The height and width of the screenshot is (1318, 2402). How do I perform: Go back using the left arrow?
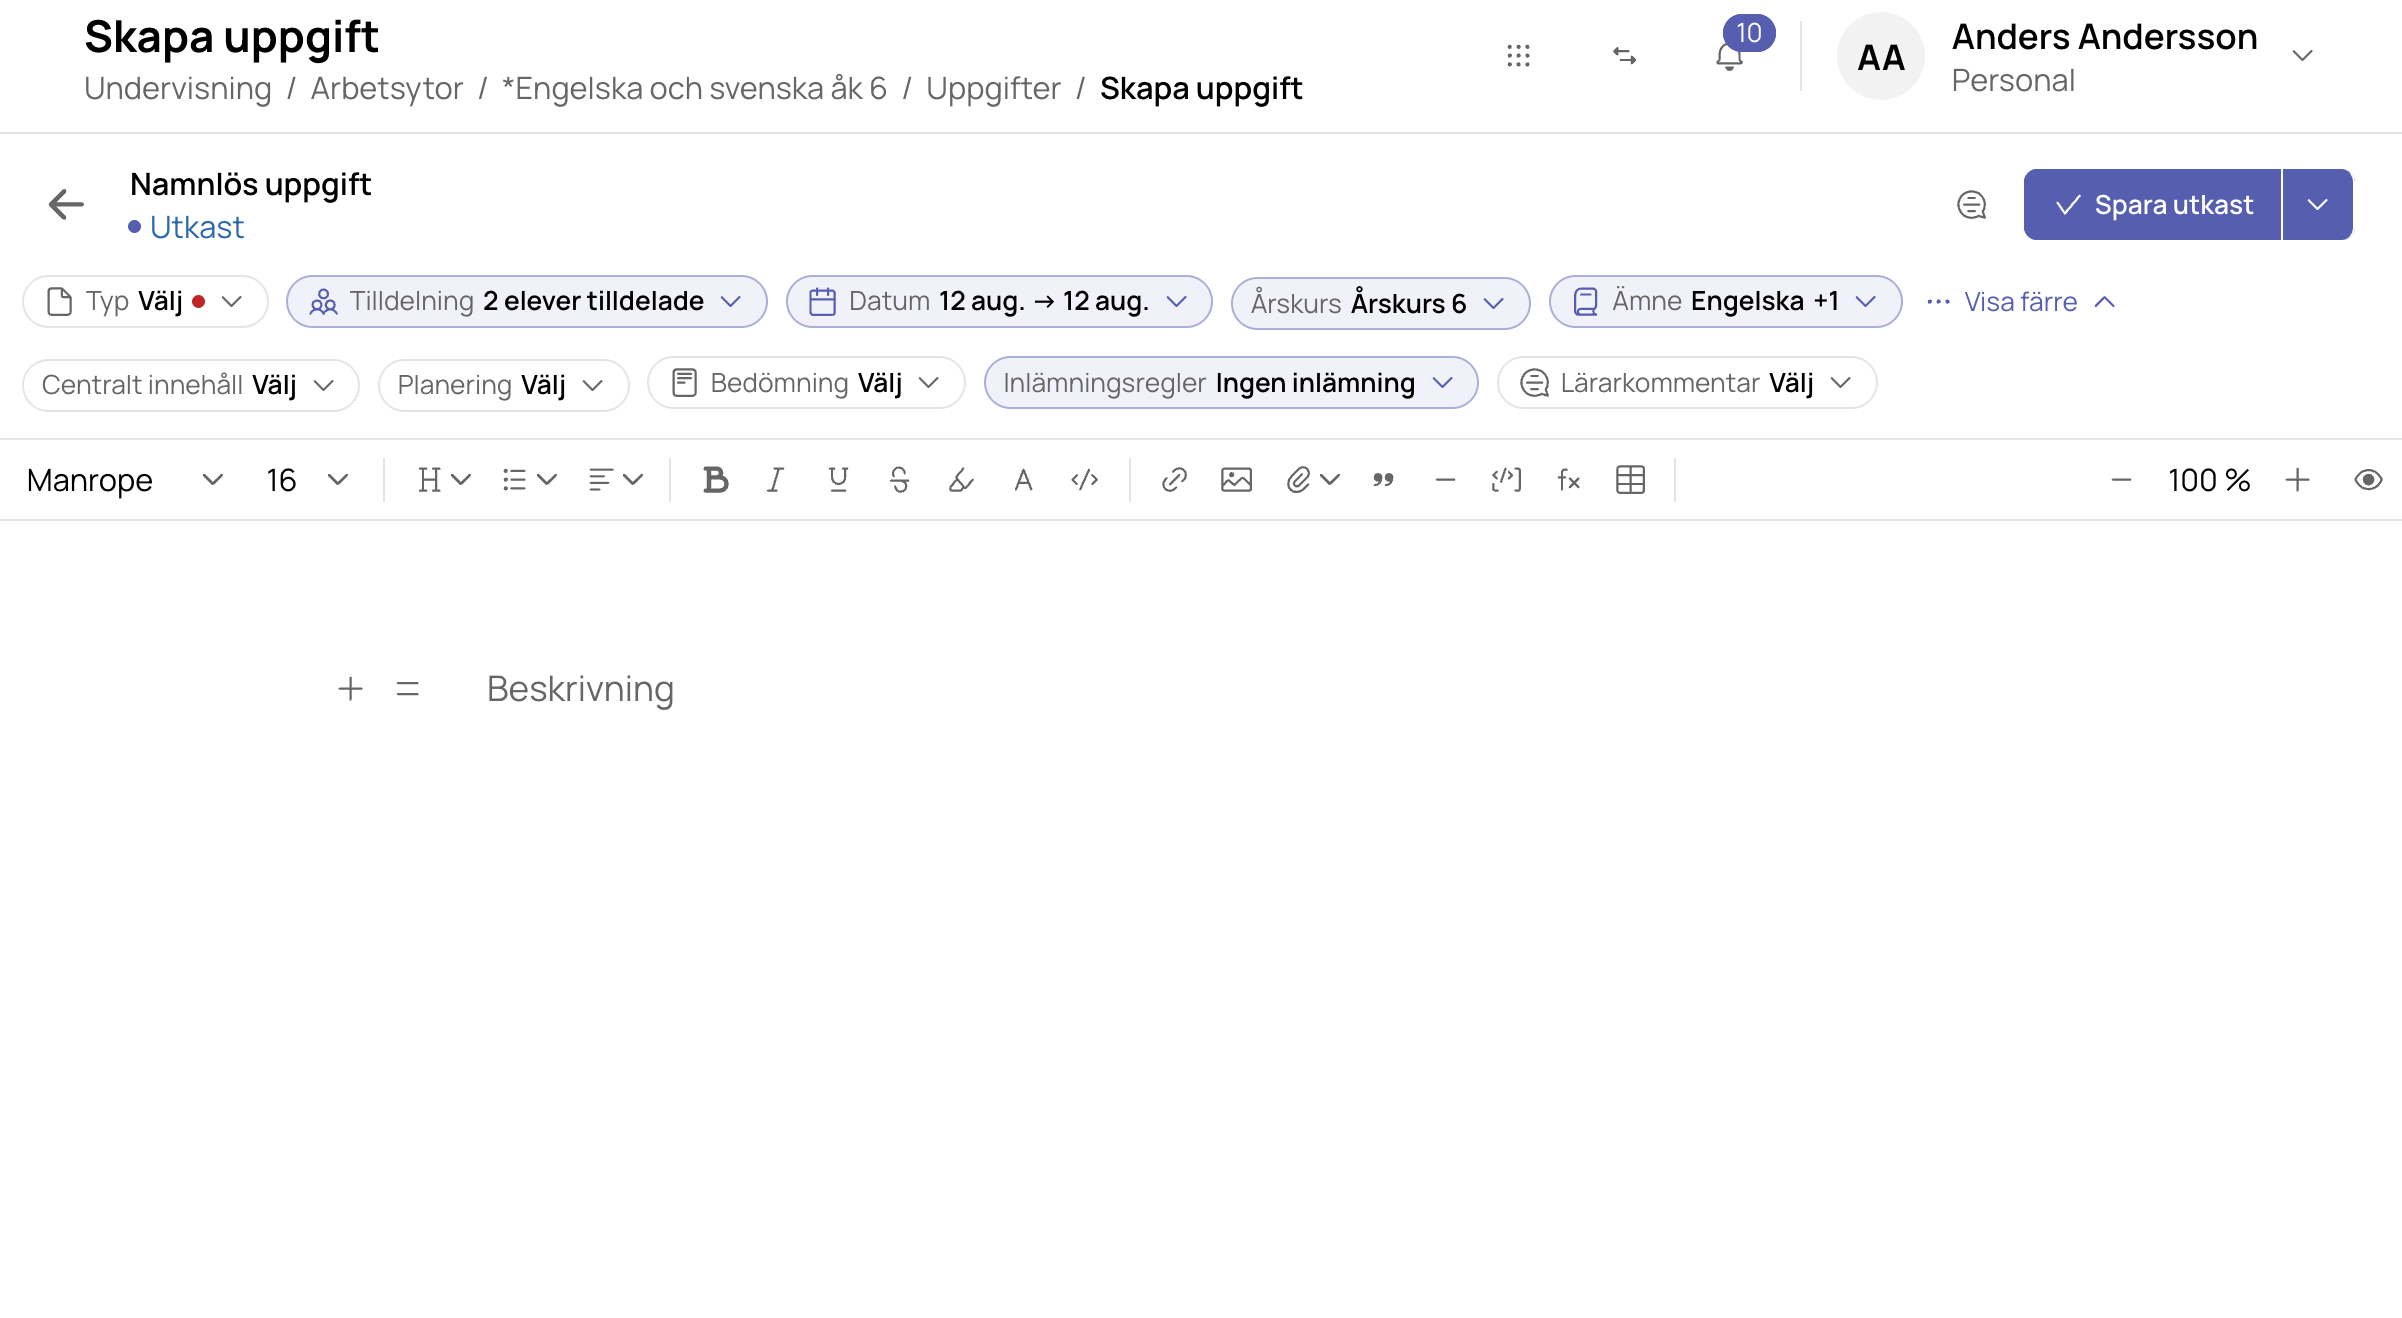click(x=66, y=205)
